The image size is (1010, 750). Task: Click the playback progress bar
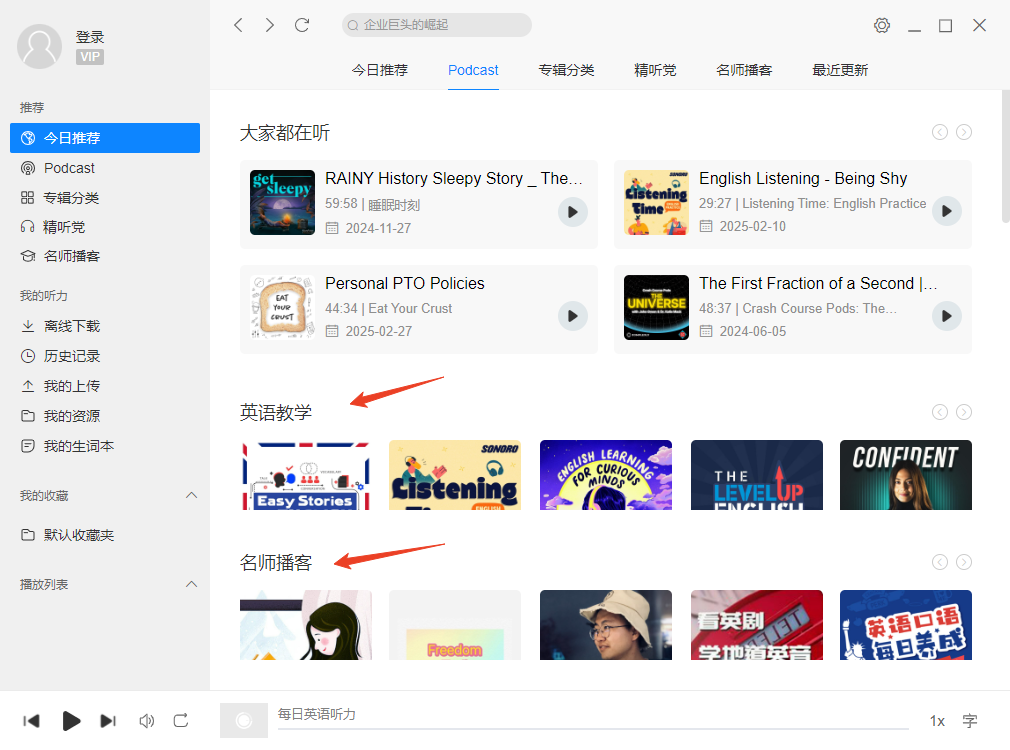593,729
